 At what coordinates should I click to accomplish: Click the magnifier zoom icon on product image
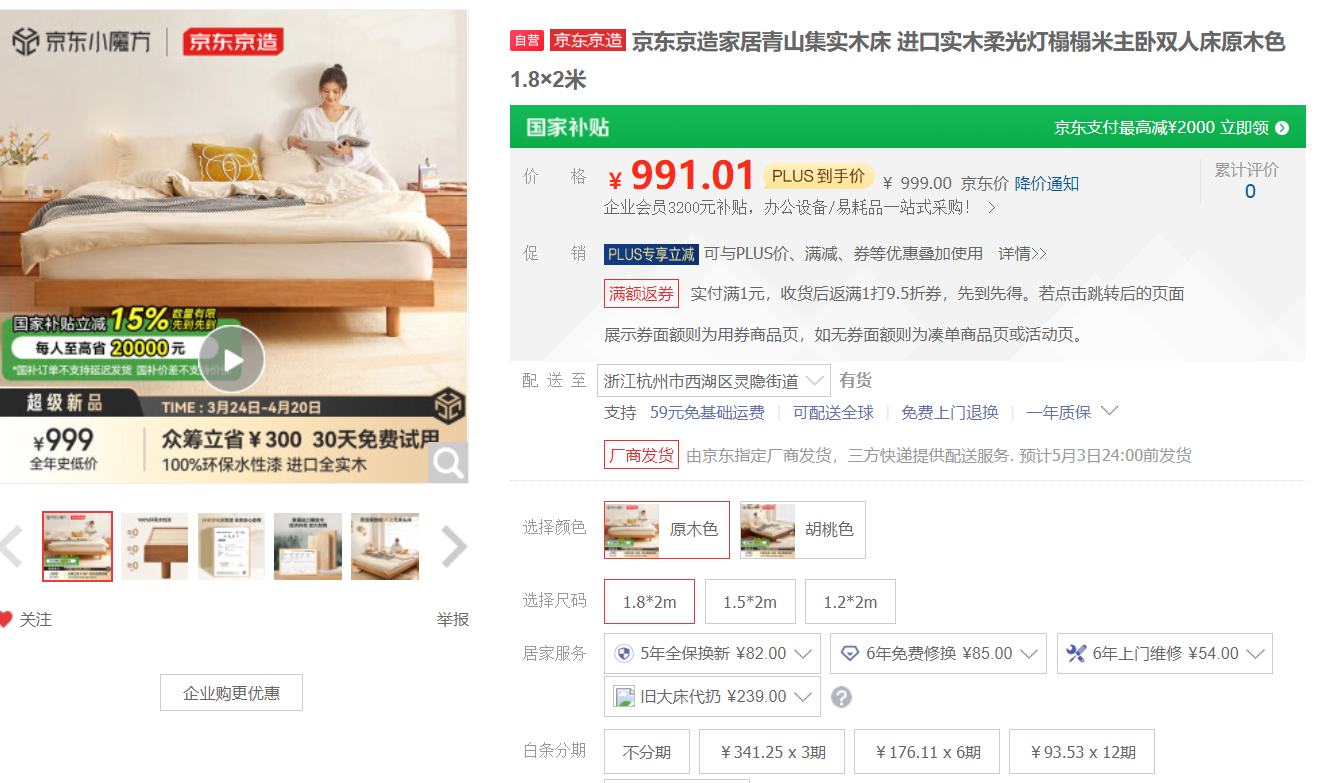pos(448,463)
